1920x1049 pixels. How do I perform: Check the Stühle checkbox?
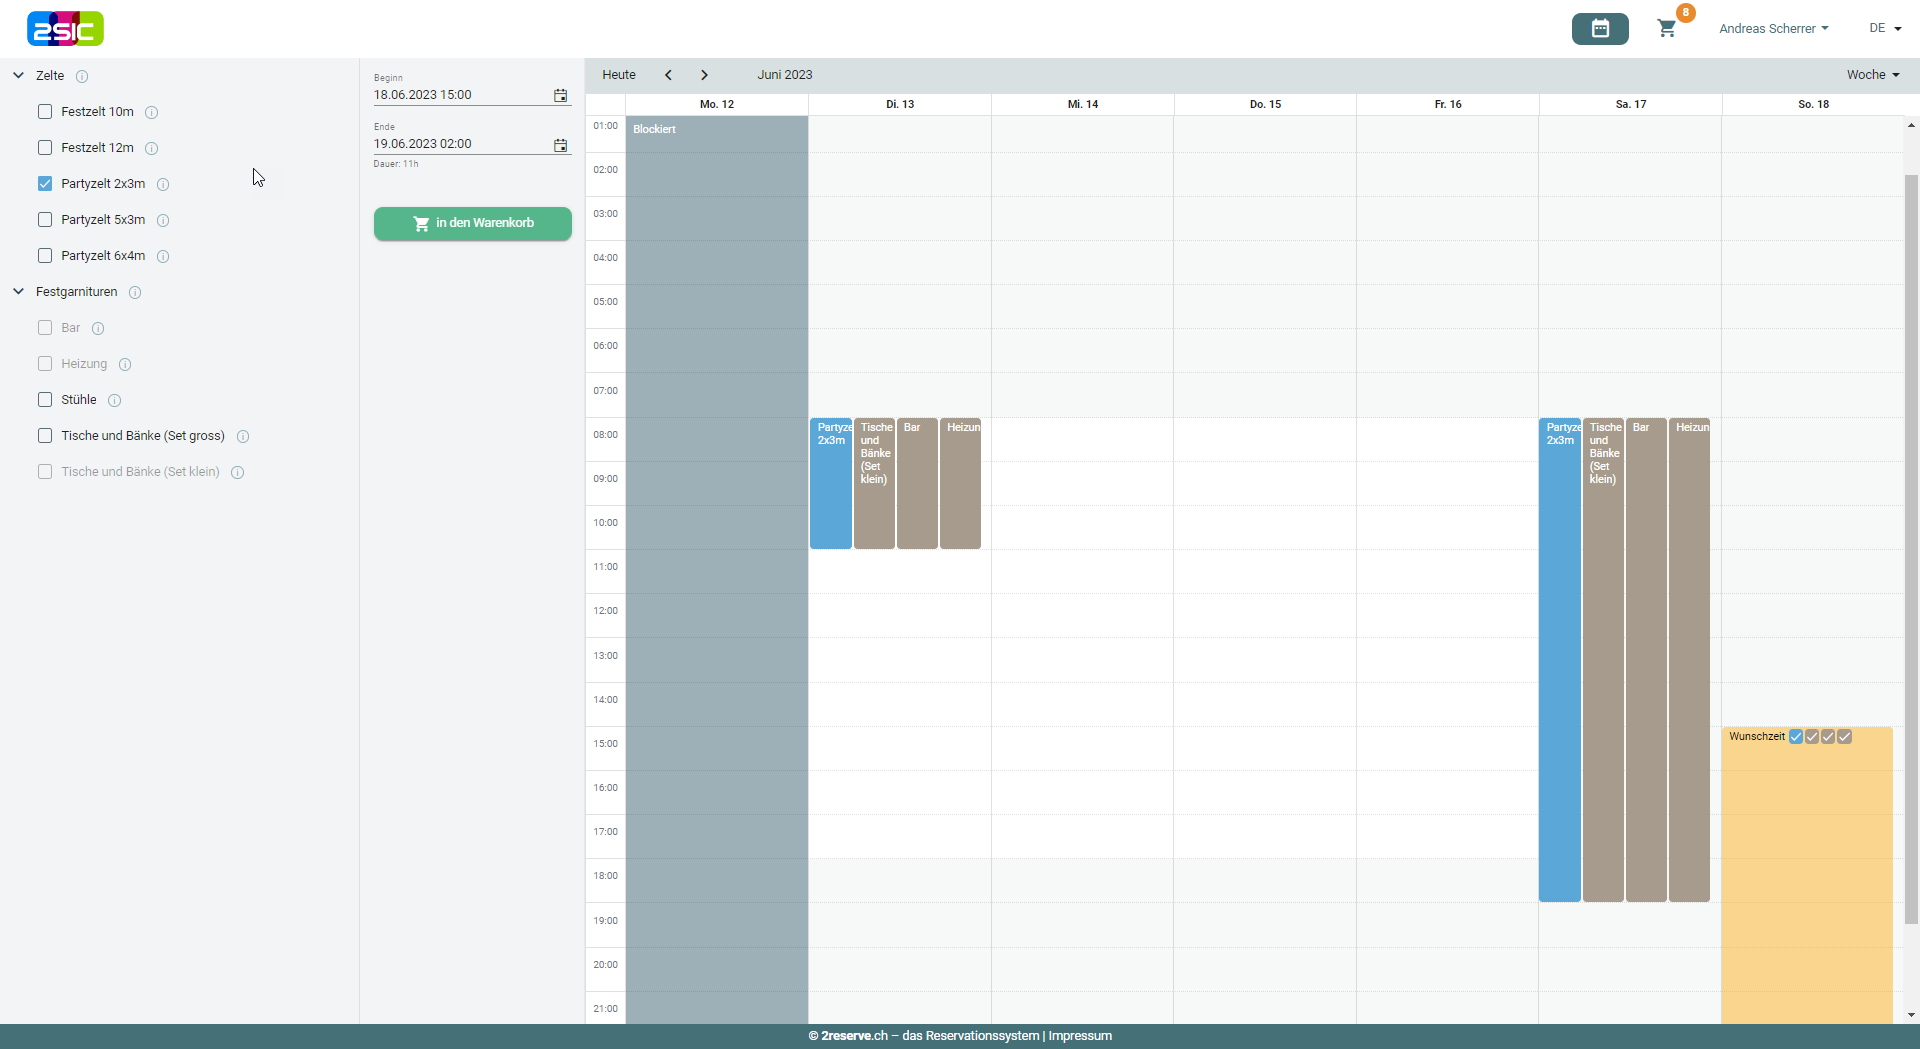click(x=45, y=400)
